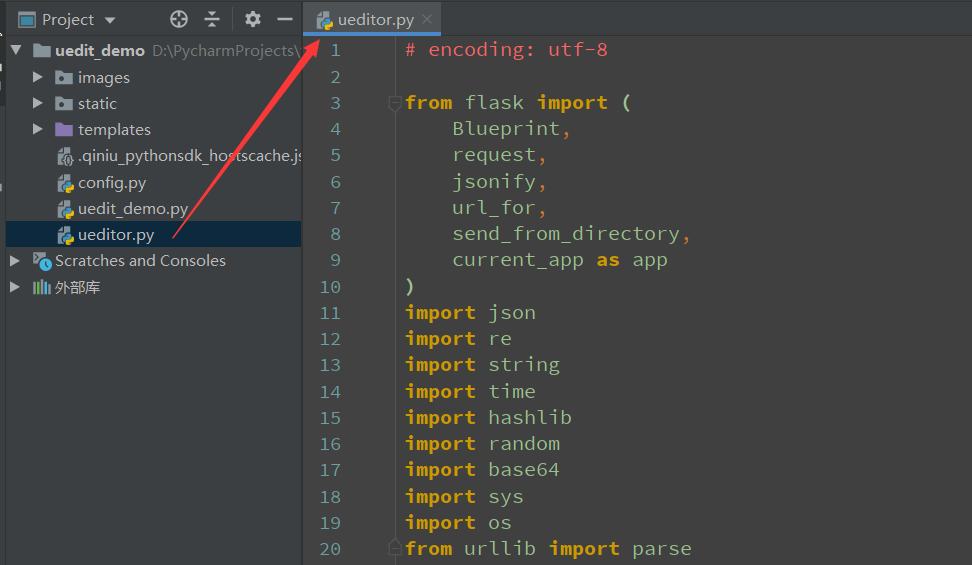This screenshot has width=972, height=565.
Task: Click 'base64' on line 17
Action: pos(524,469)
